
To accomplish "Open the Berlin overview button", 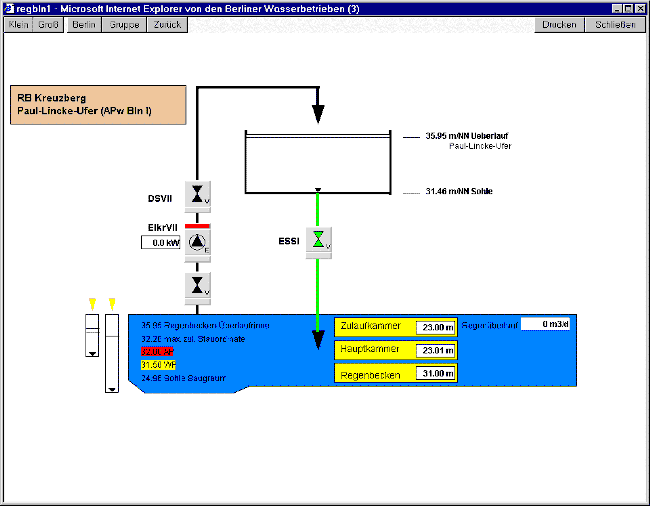I will click(84, 25).
